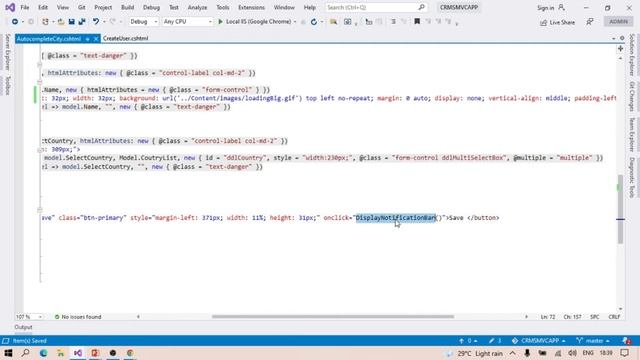This screenshot has height=360, width=640.
Task: Click the Undo arrow icon
Action: pyautogui.click(x=96, y=22)
